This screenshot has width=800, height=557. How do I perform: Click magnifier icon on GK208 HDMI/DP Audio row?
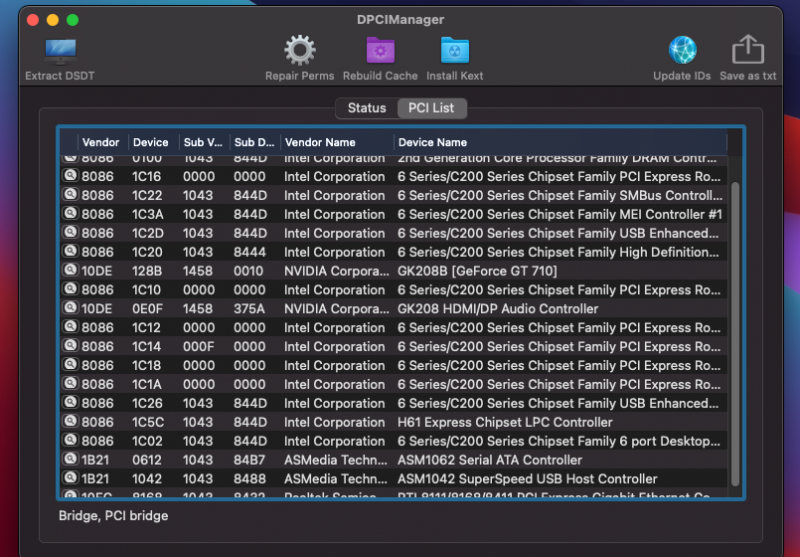point(70,308)
